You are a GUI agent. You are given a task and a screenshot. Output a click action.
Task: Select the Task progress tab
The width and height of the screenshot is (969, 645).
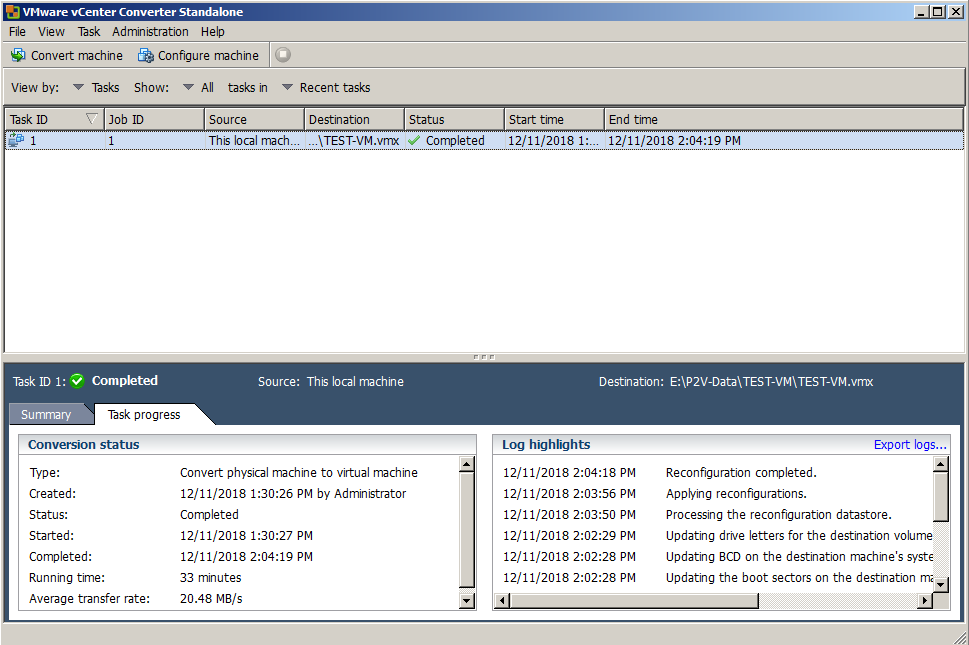[144, 415]
